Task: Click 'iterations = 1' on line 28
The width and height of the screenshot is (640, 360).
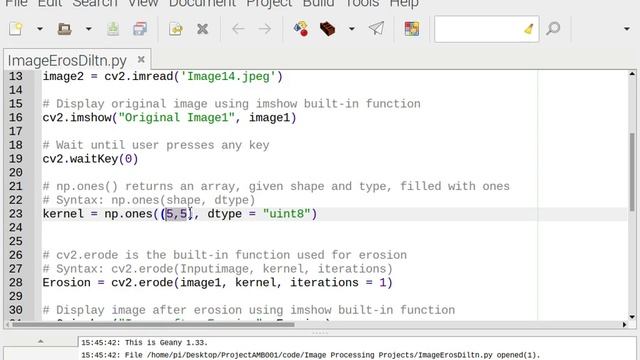Action: tap(338, 282)
